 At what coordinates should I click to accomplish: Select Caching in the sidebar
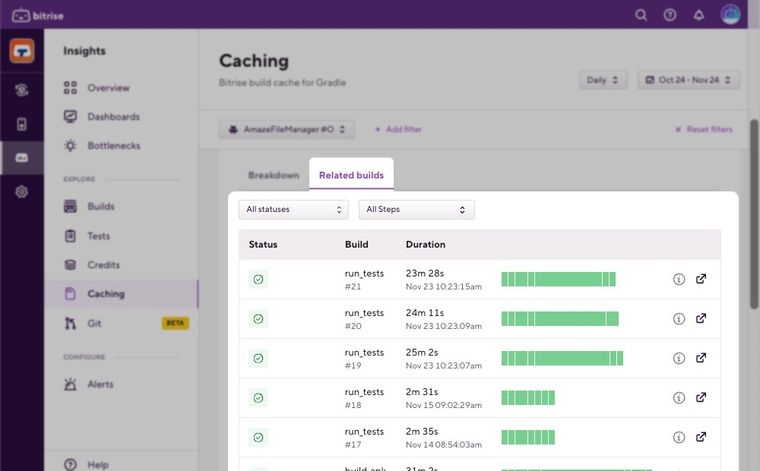pos(121,294)
